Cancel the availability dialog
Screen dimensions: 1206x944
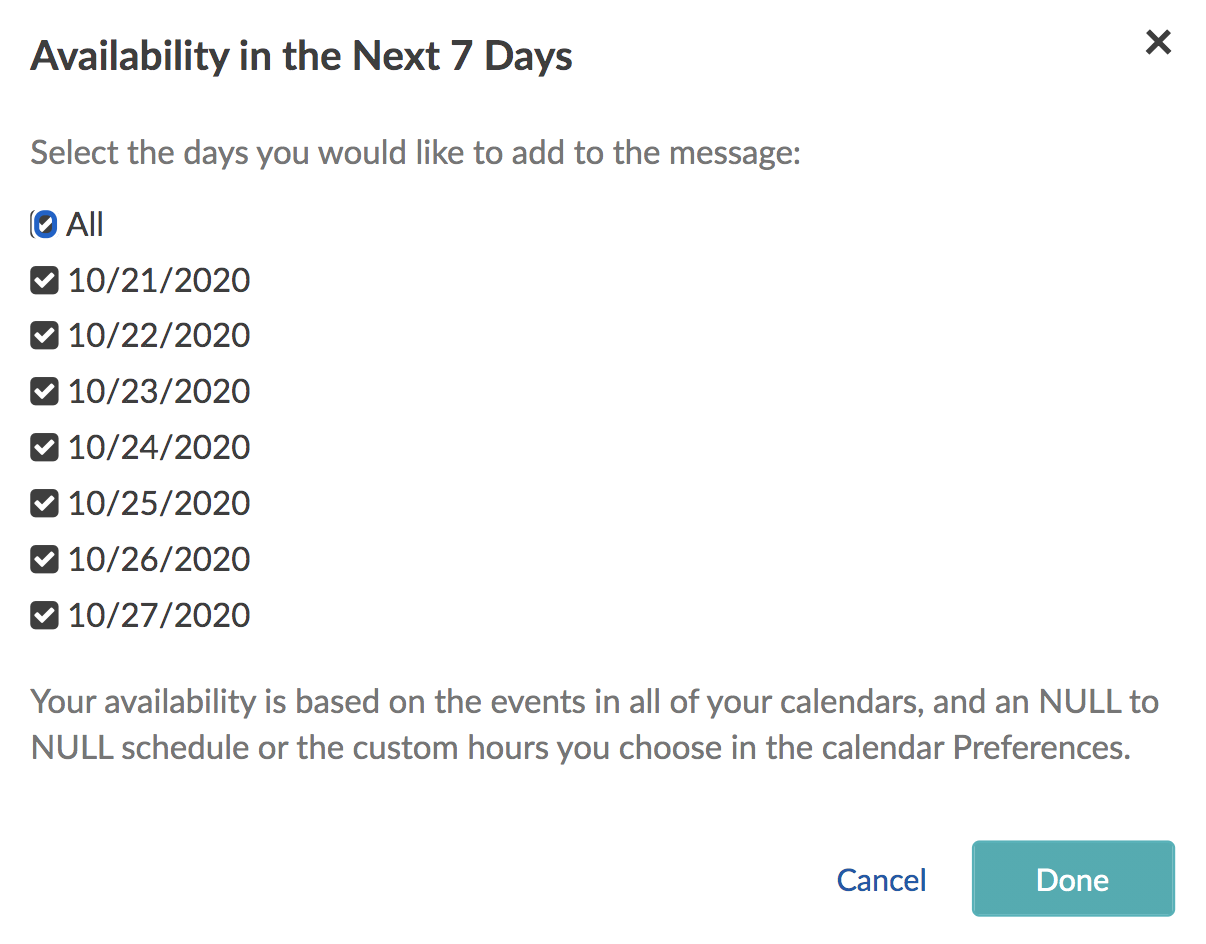[x=881, y=880]
